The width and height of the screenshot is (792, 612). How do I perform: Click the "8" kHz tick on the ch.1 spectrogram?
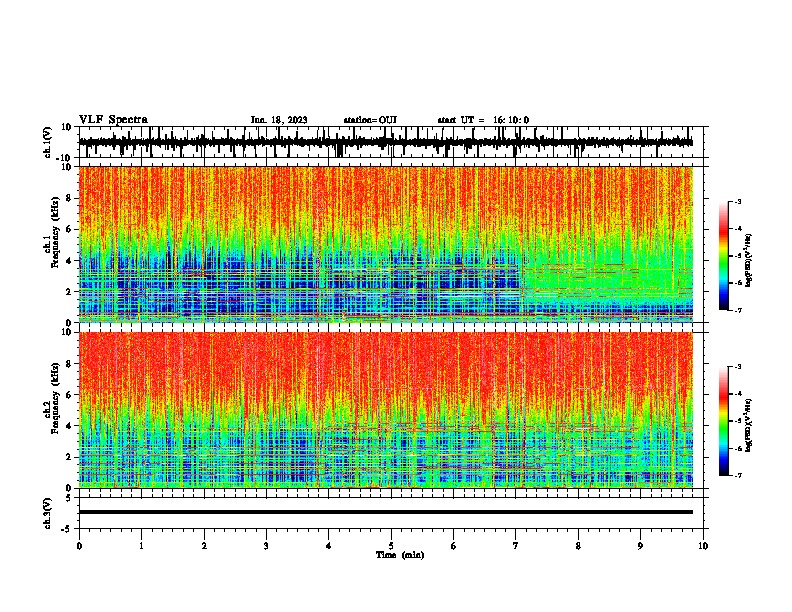coord(69,198)
